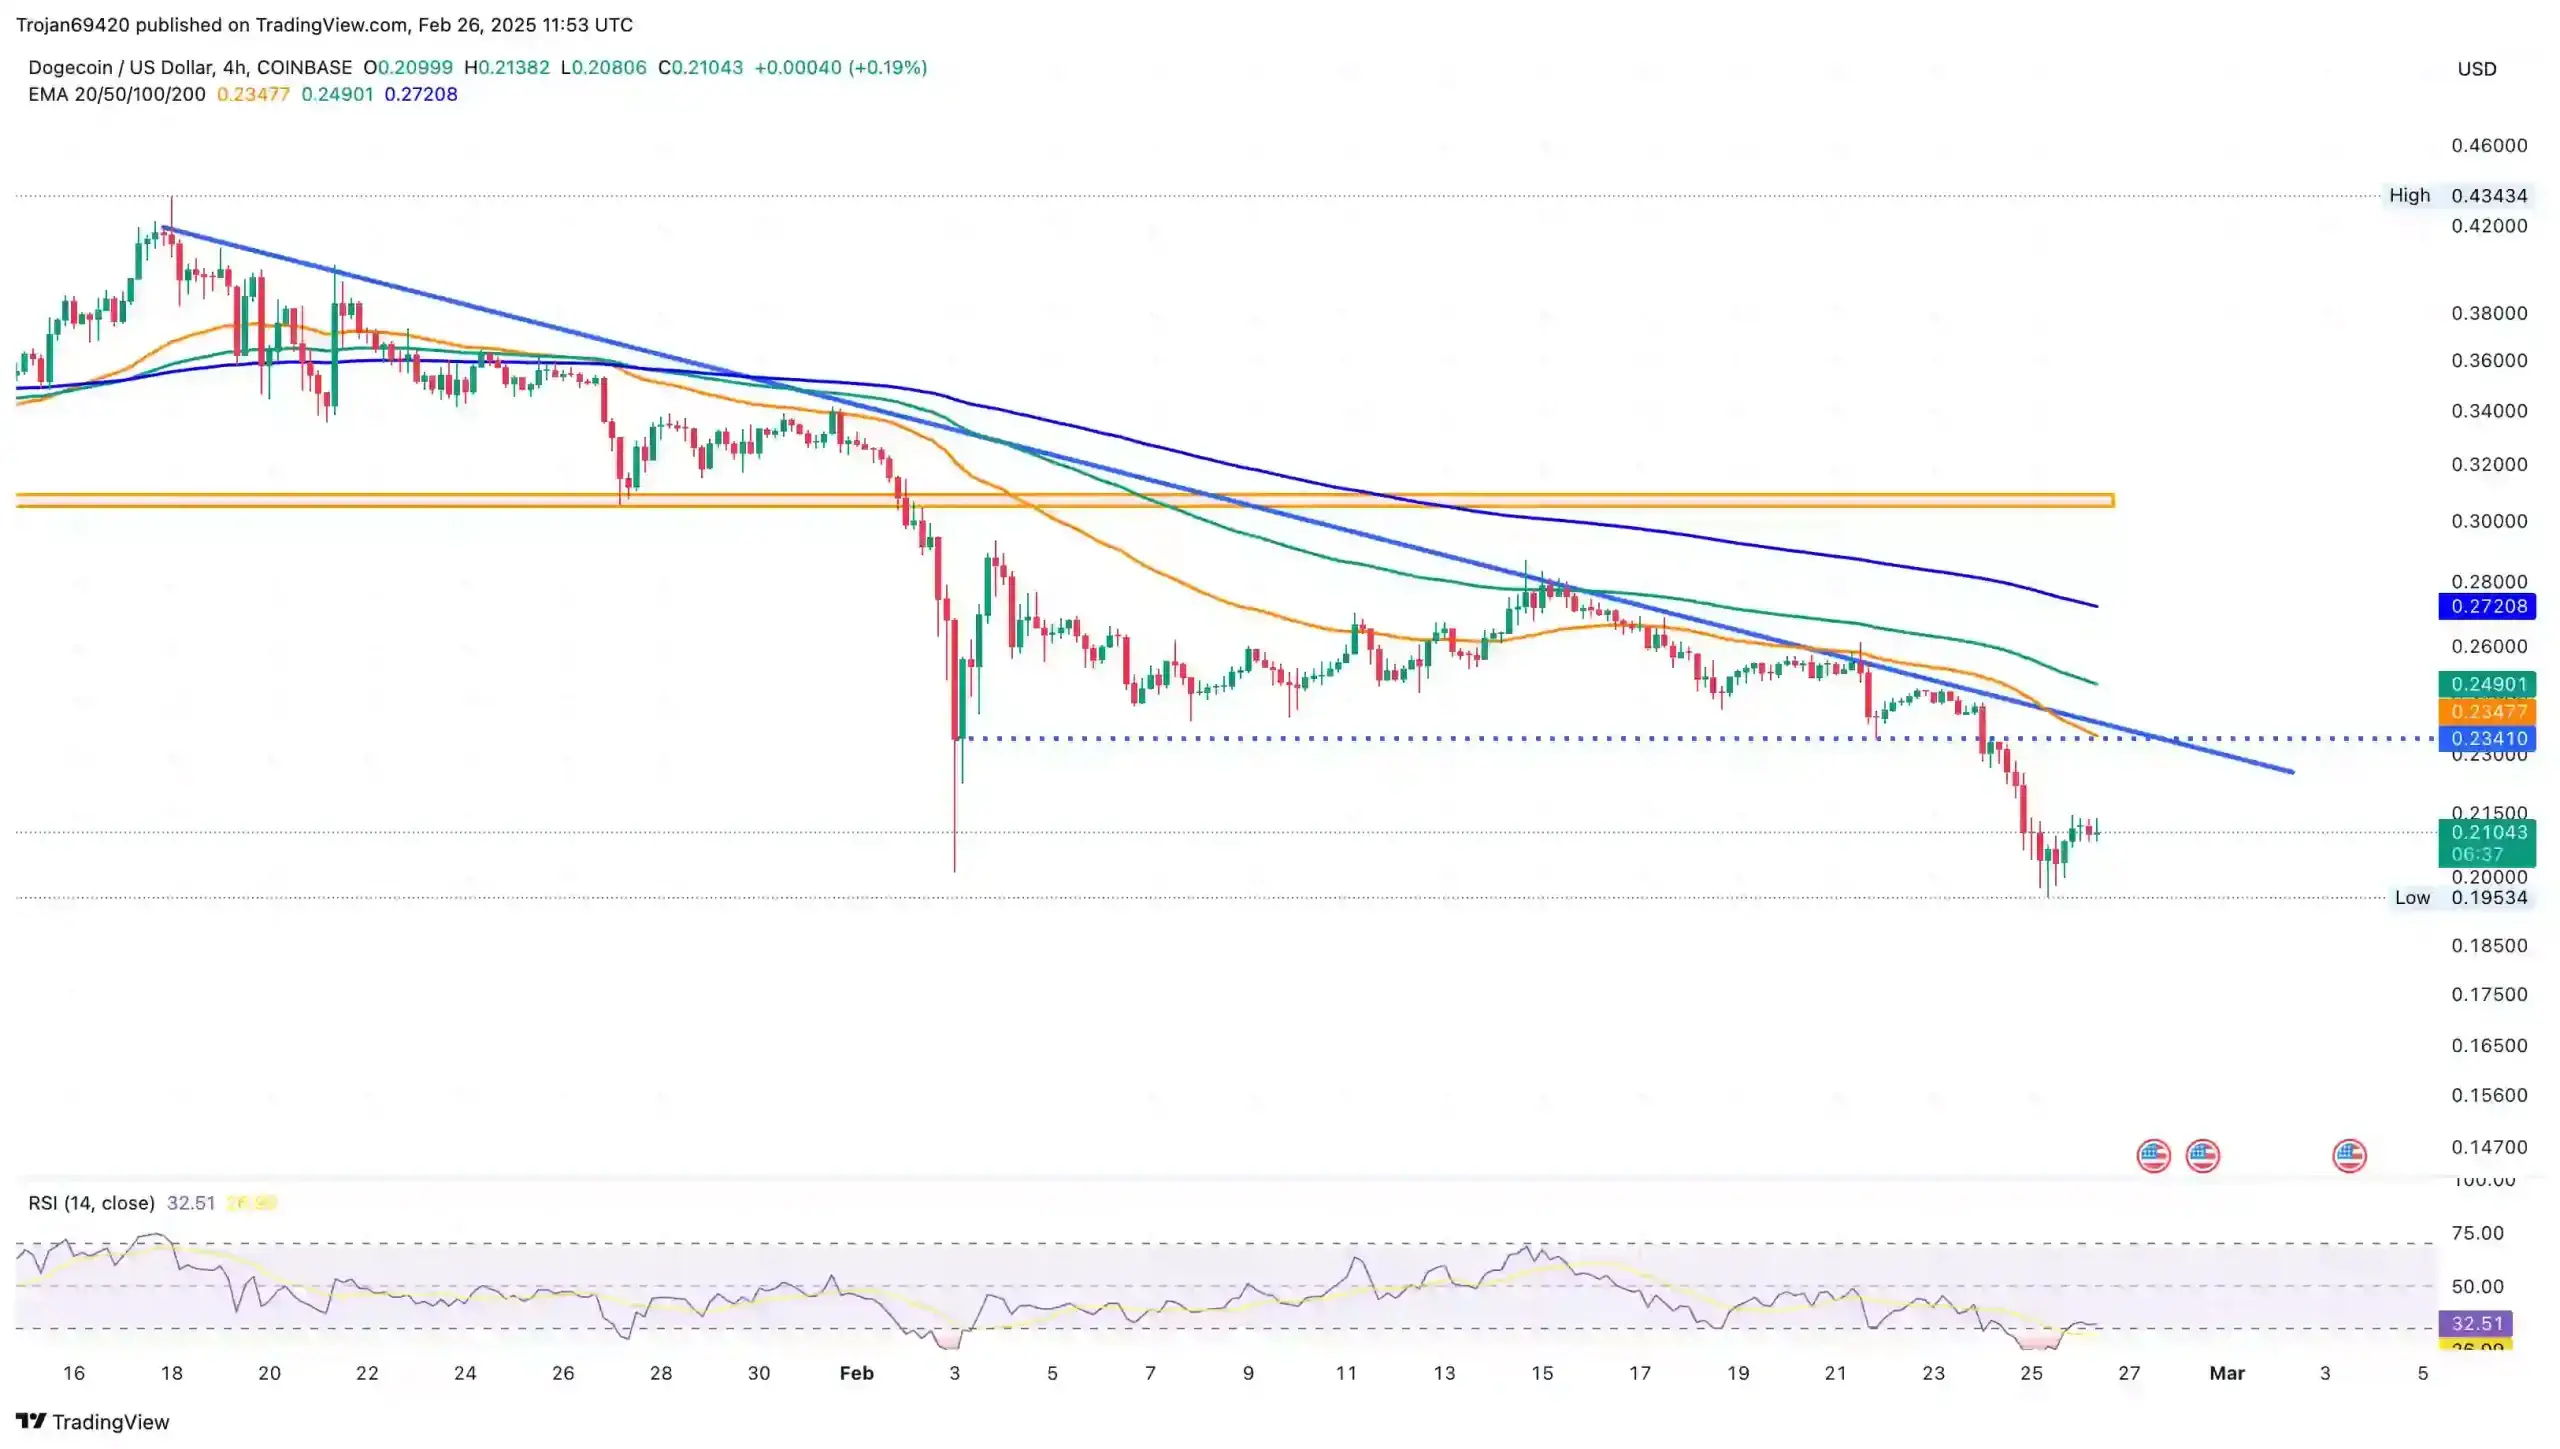Click the green 0.24901 EMA legend value
Screen dimensions: 2560x1449
(x=337, y=94)
